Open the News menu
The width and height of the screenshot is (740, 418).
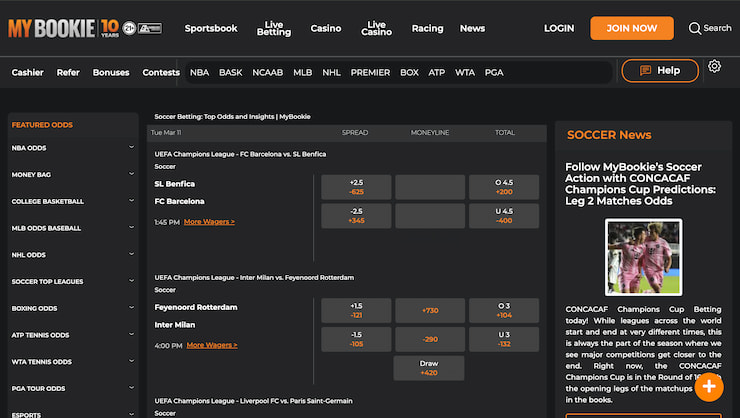(x=472, y=28)
